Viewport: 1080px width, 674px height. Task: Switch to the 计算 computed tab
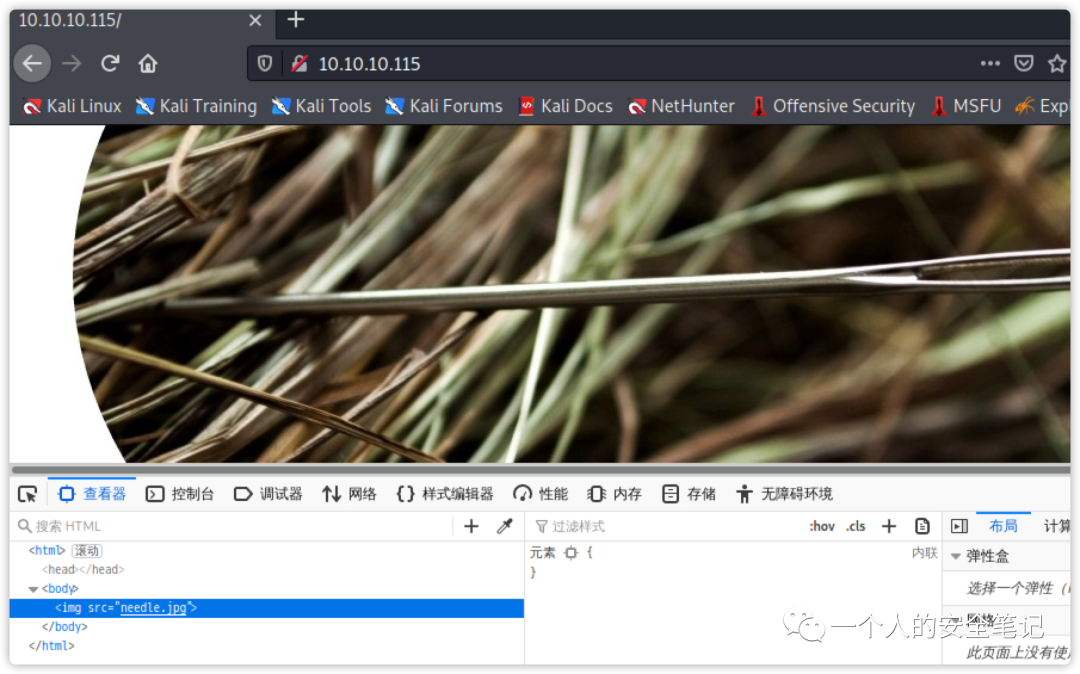[1056, 526]
